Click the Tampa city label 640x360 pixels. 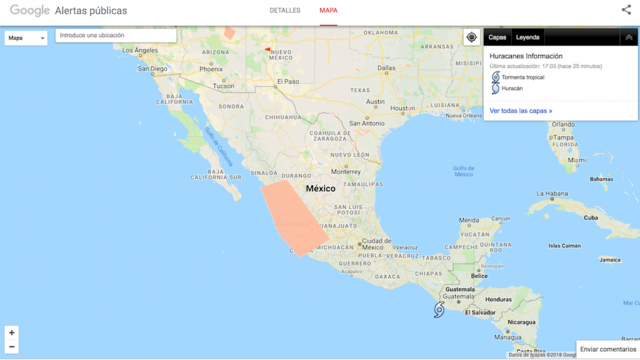tap(563, 138)
